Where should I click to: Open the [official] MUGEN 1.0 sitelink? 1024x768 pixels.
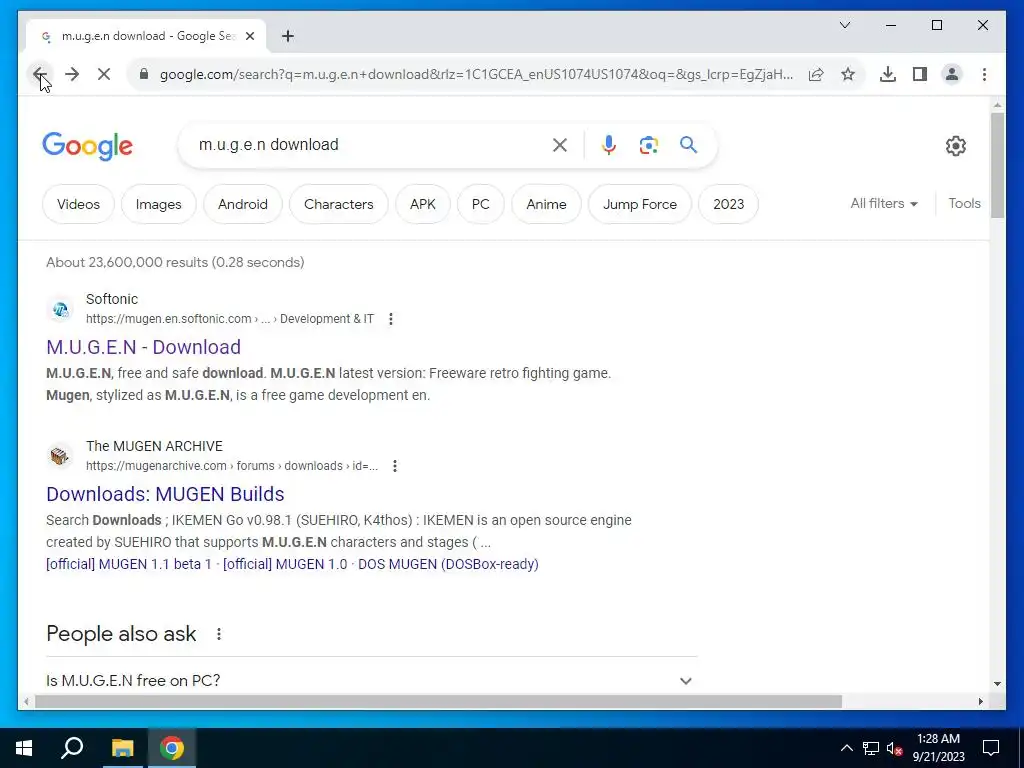285,564
